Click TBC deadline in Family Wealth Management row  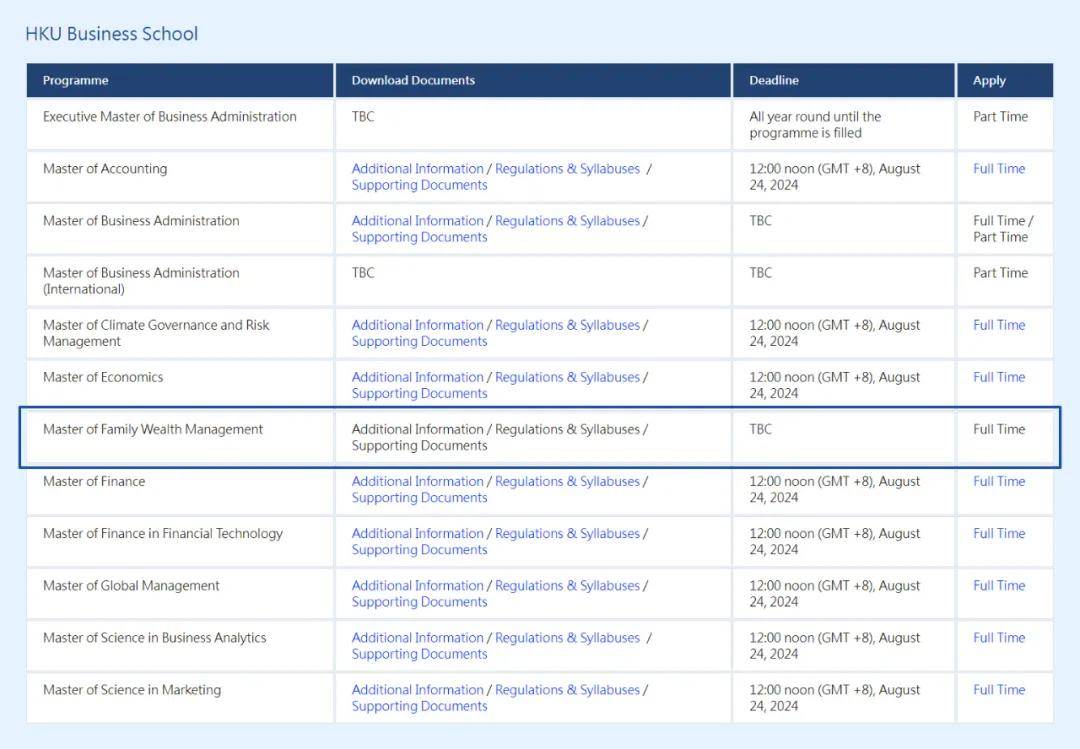(x=760, y=429)
